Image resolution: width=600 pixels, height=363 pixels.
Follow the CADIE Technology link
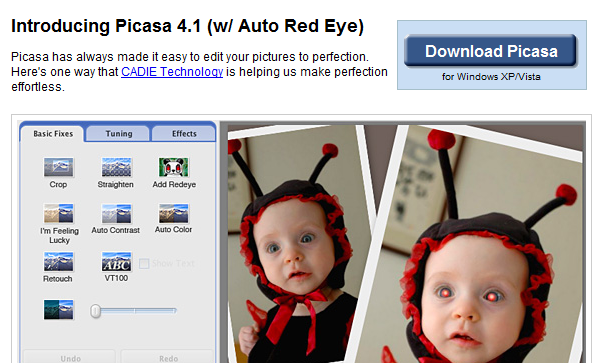coord(172,72)
